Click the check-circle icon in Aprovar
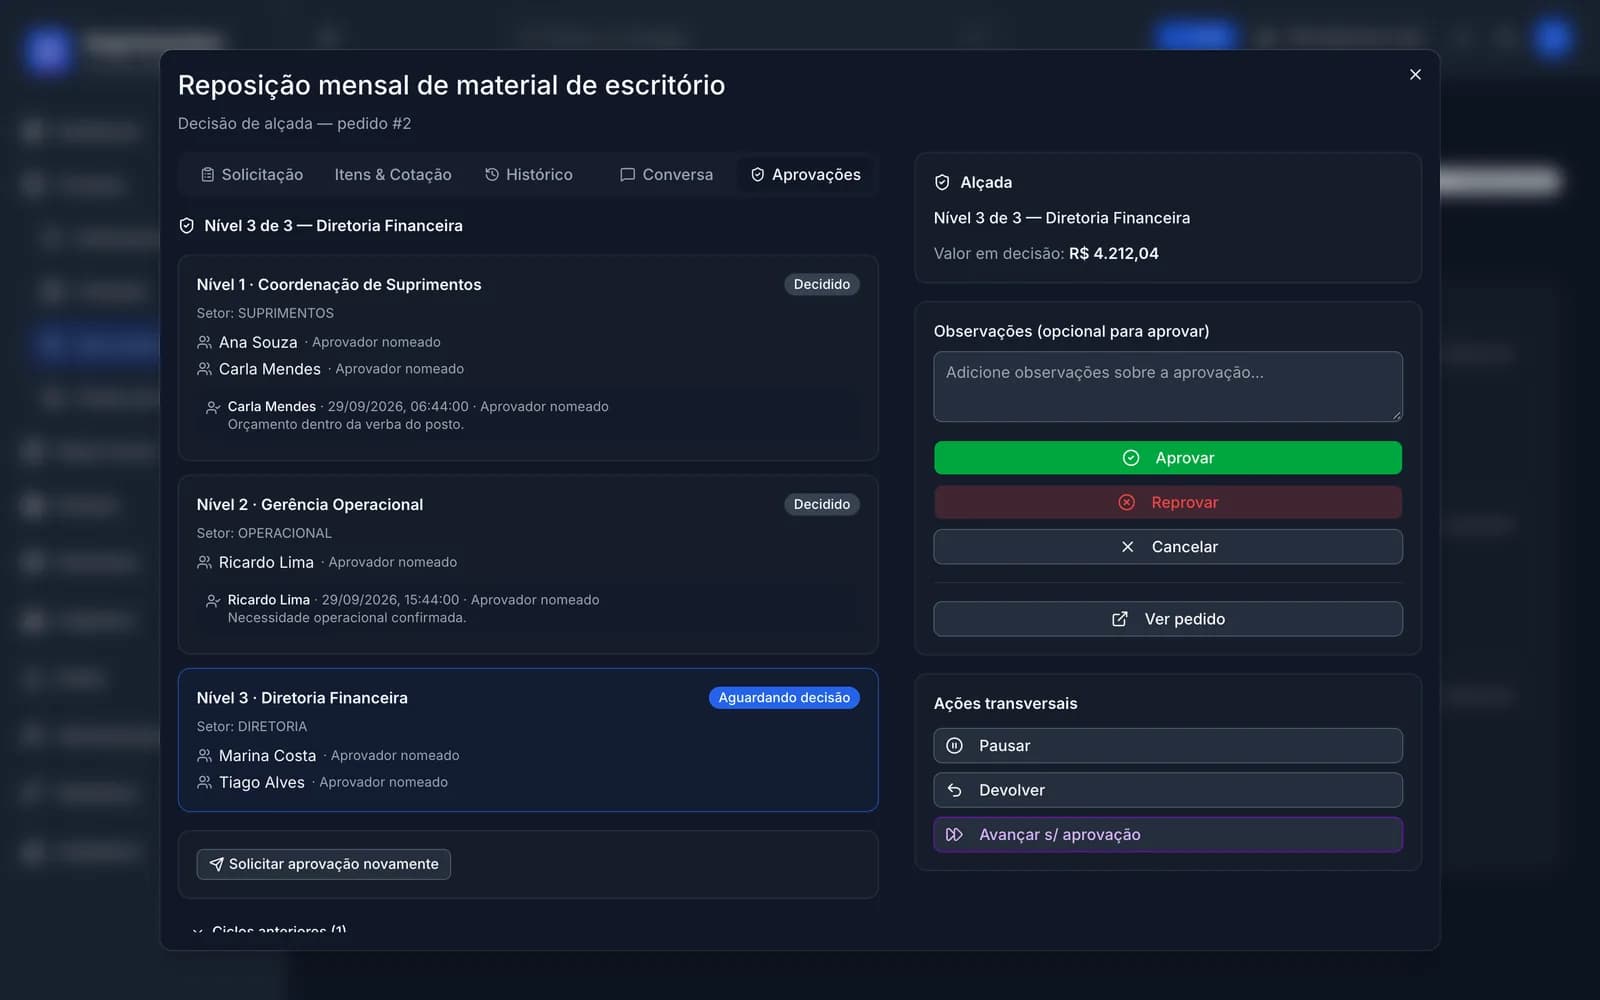Screen dimensions: 1600x1000 [1131, 458]
